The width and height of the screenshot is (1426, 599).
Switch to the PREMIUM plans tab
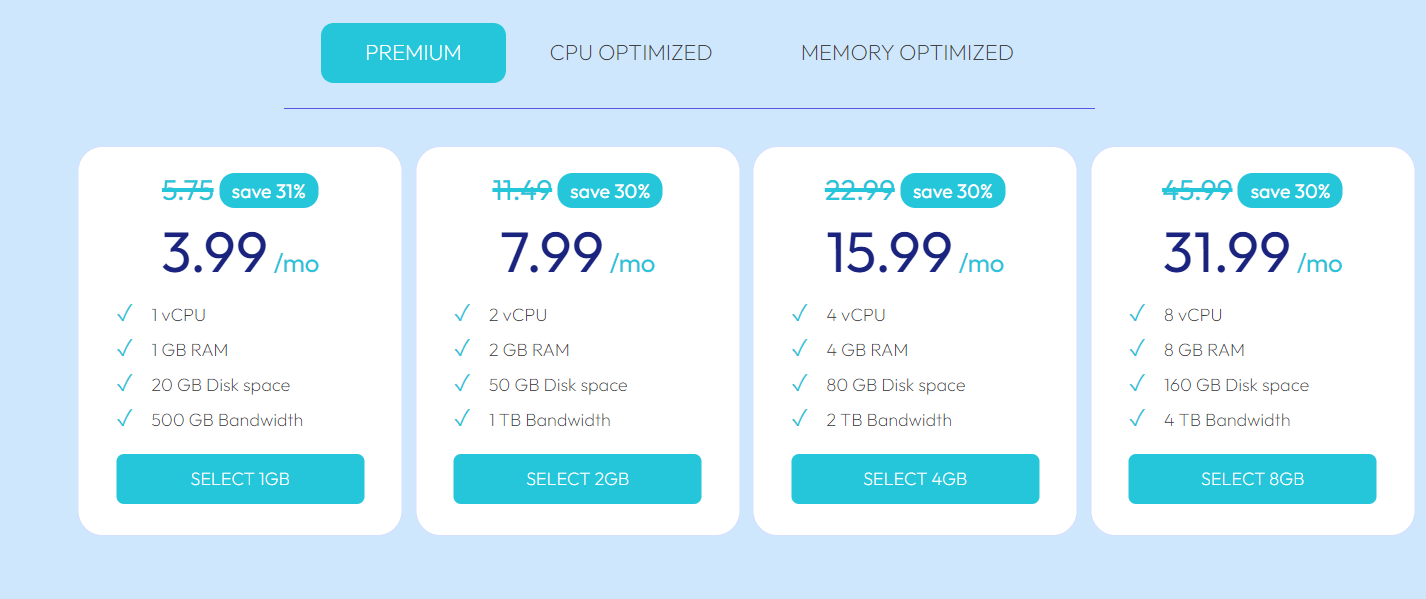[x=413, y=53]
